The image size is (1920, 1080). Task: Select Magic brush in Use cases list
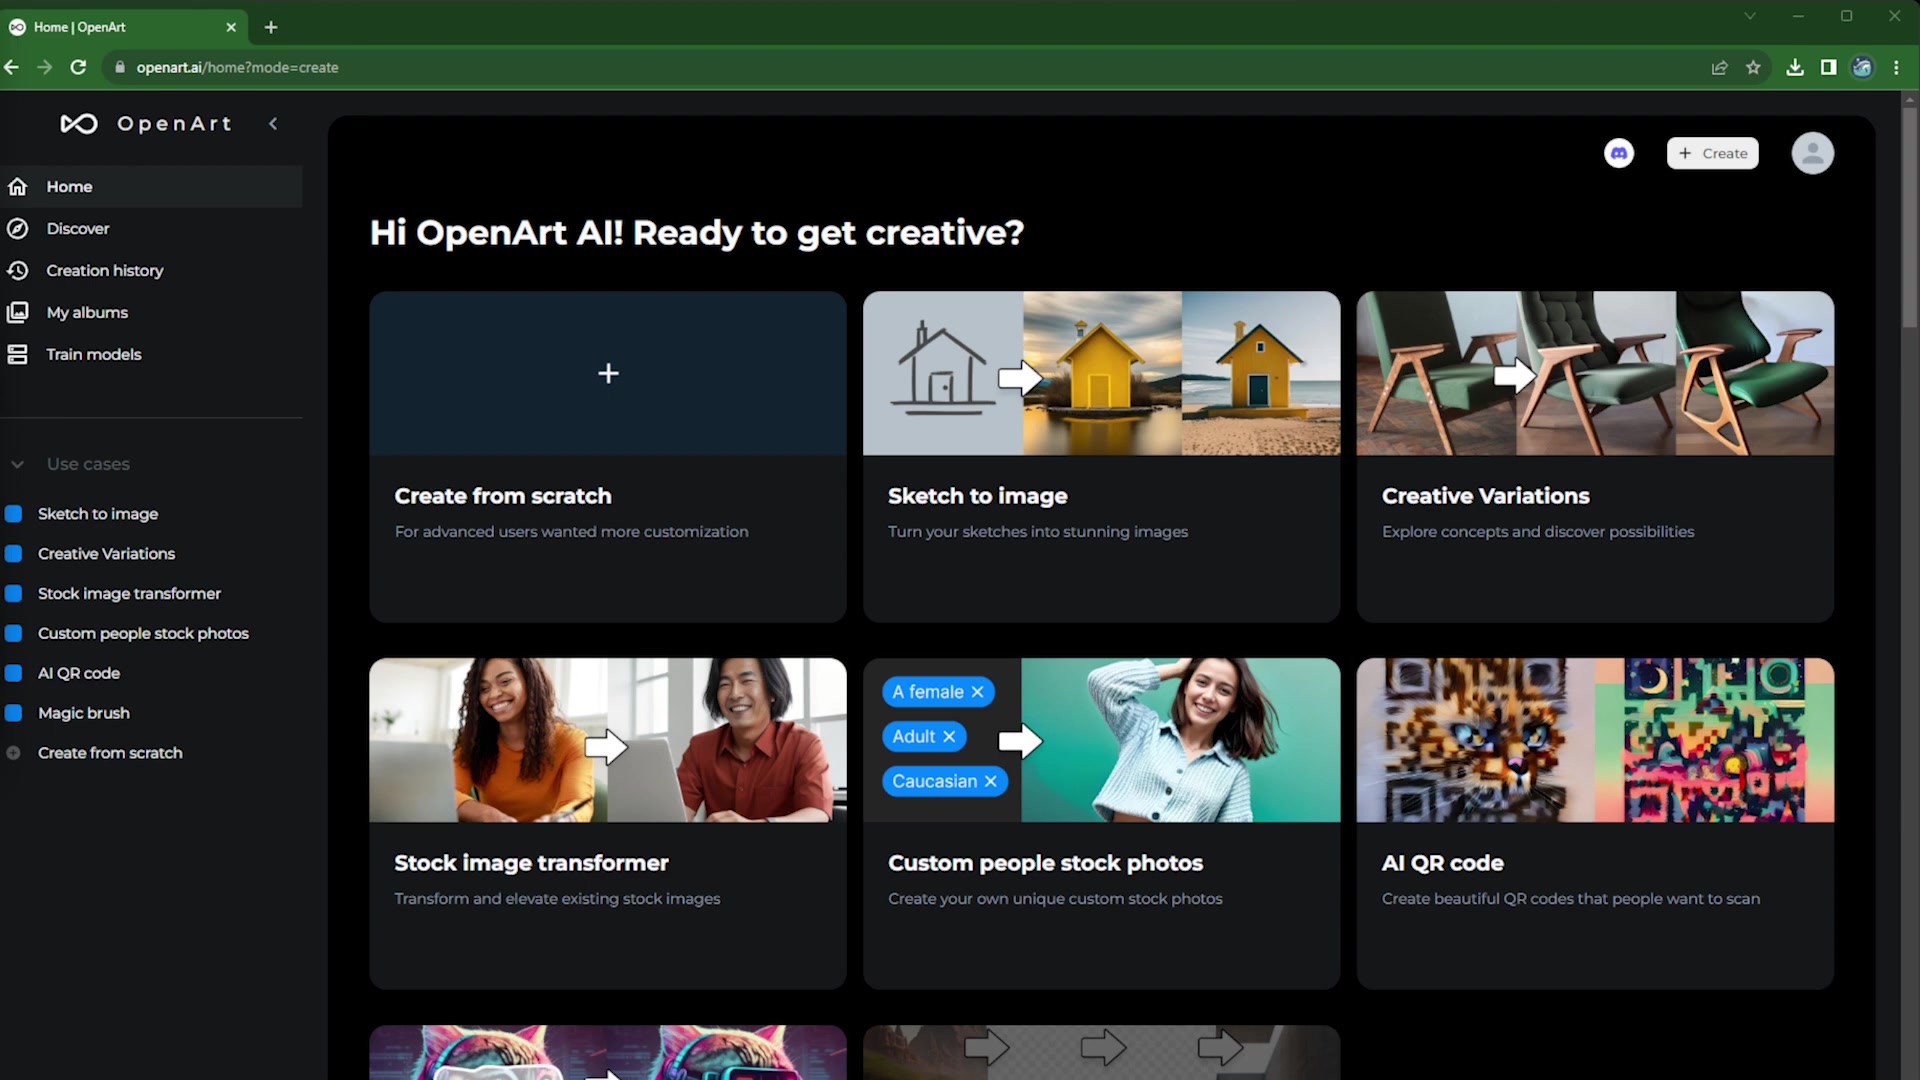84,714
